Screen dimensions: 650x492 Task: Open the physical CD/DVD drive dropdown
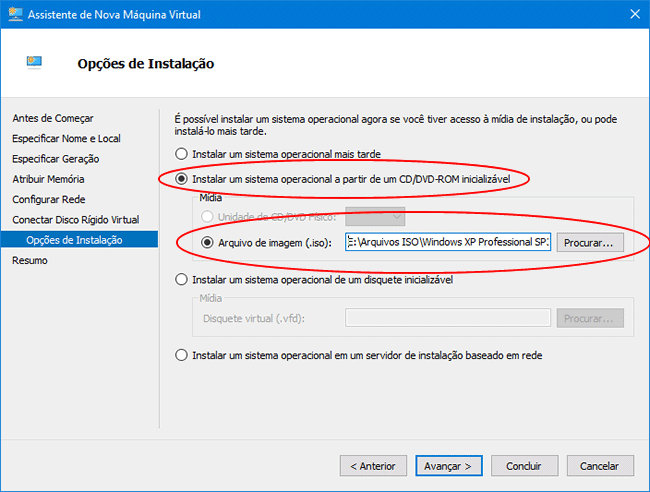(375, 216)
